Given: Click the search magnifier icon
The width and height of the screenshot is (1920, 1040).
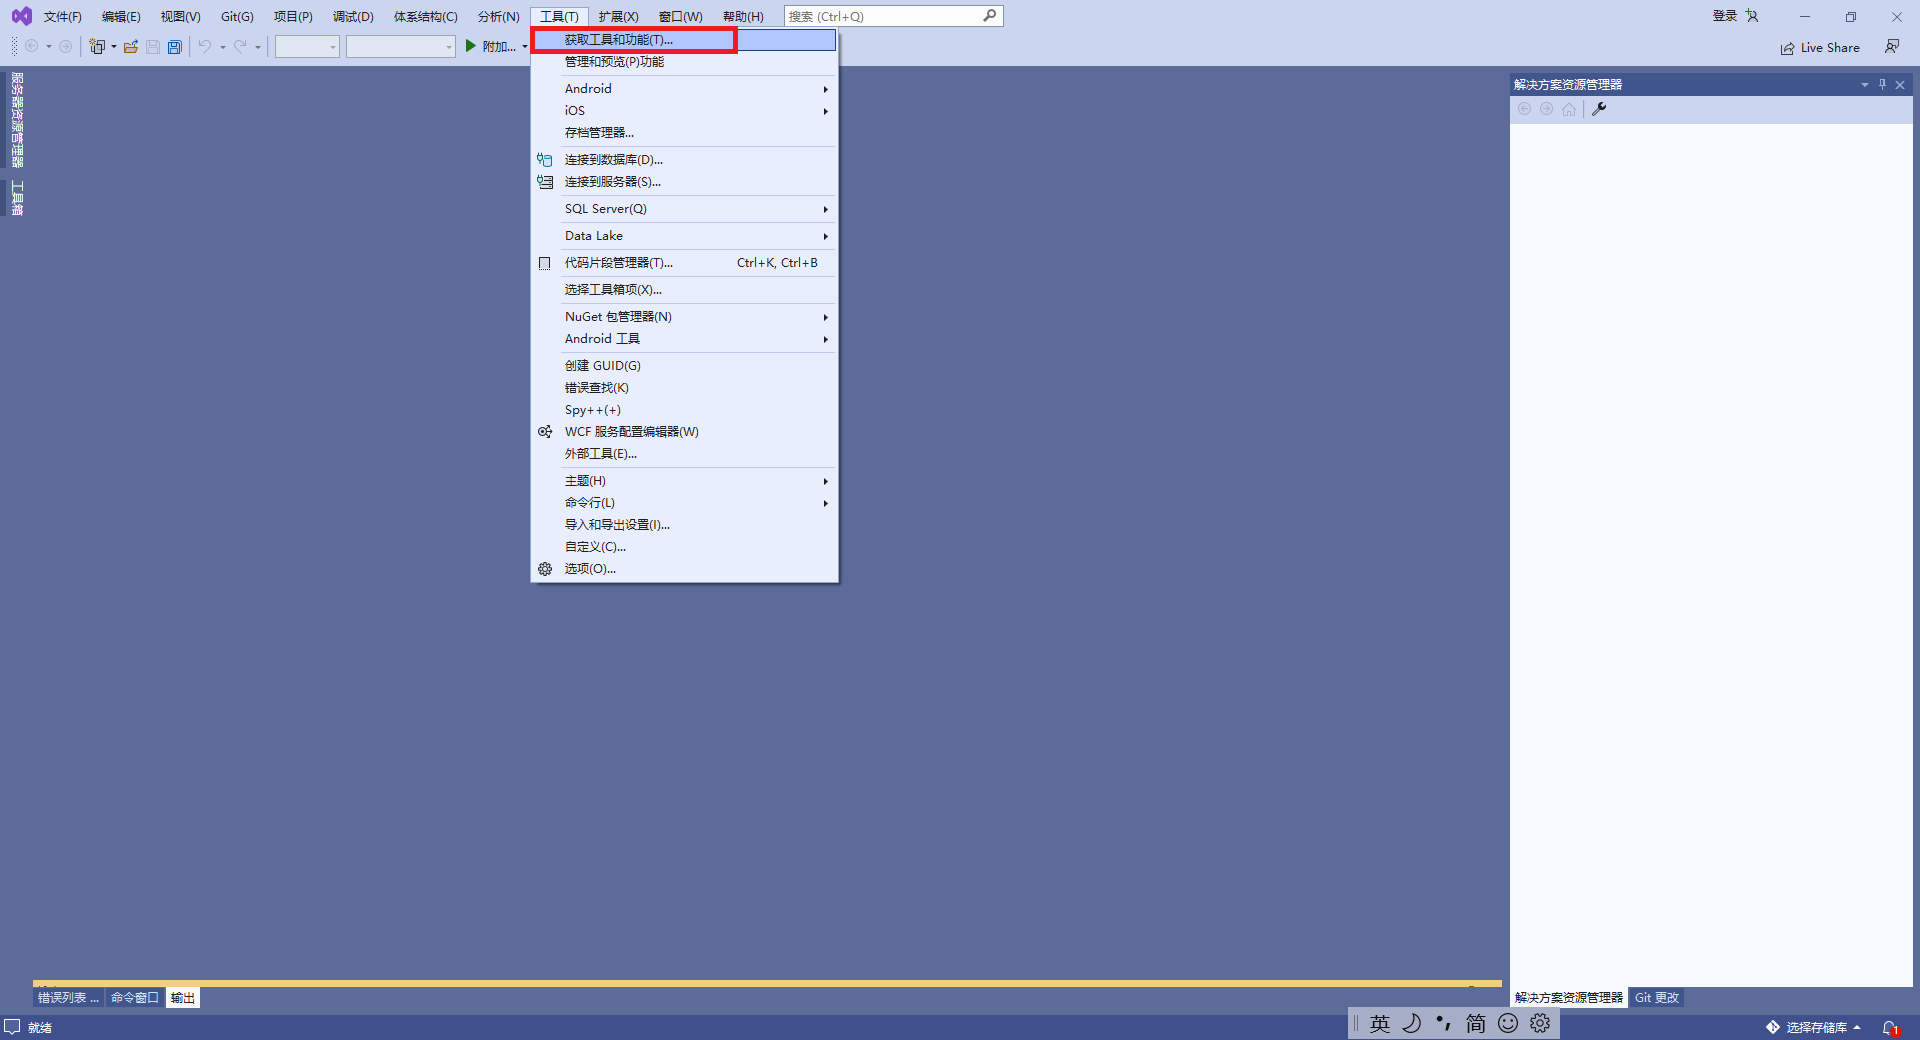Looking at the screenshot, I should [x=989, y=16].
